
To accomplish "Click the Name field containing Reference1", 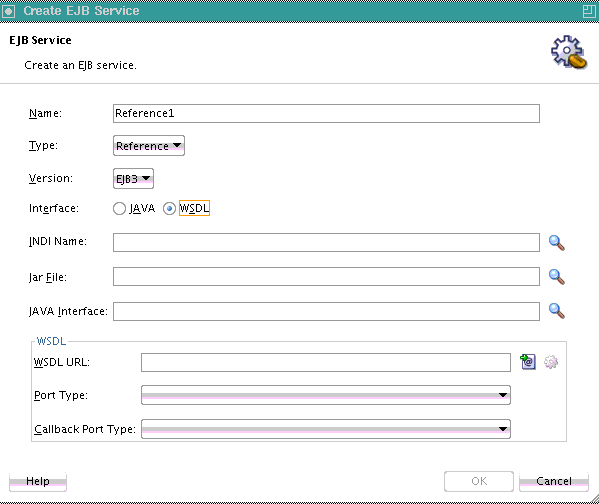I will [x=326, y=113].
